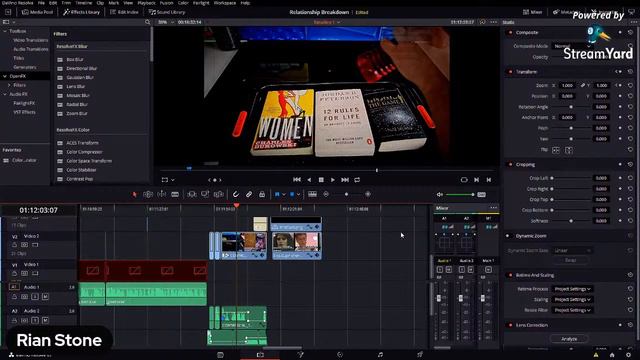Toggle the Lens Correction enable dot

point(510,325)
